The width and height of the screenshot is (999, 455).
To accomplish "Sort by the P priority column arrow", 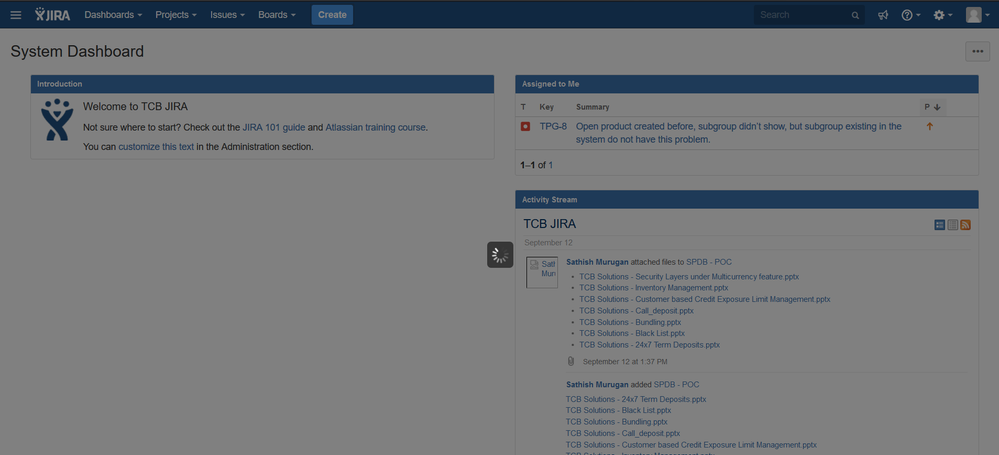I will click(x=937, y=107).
